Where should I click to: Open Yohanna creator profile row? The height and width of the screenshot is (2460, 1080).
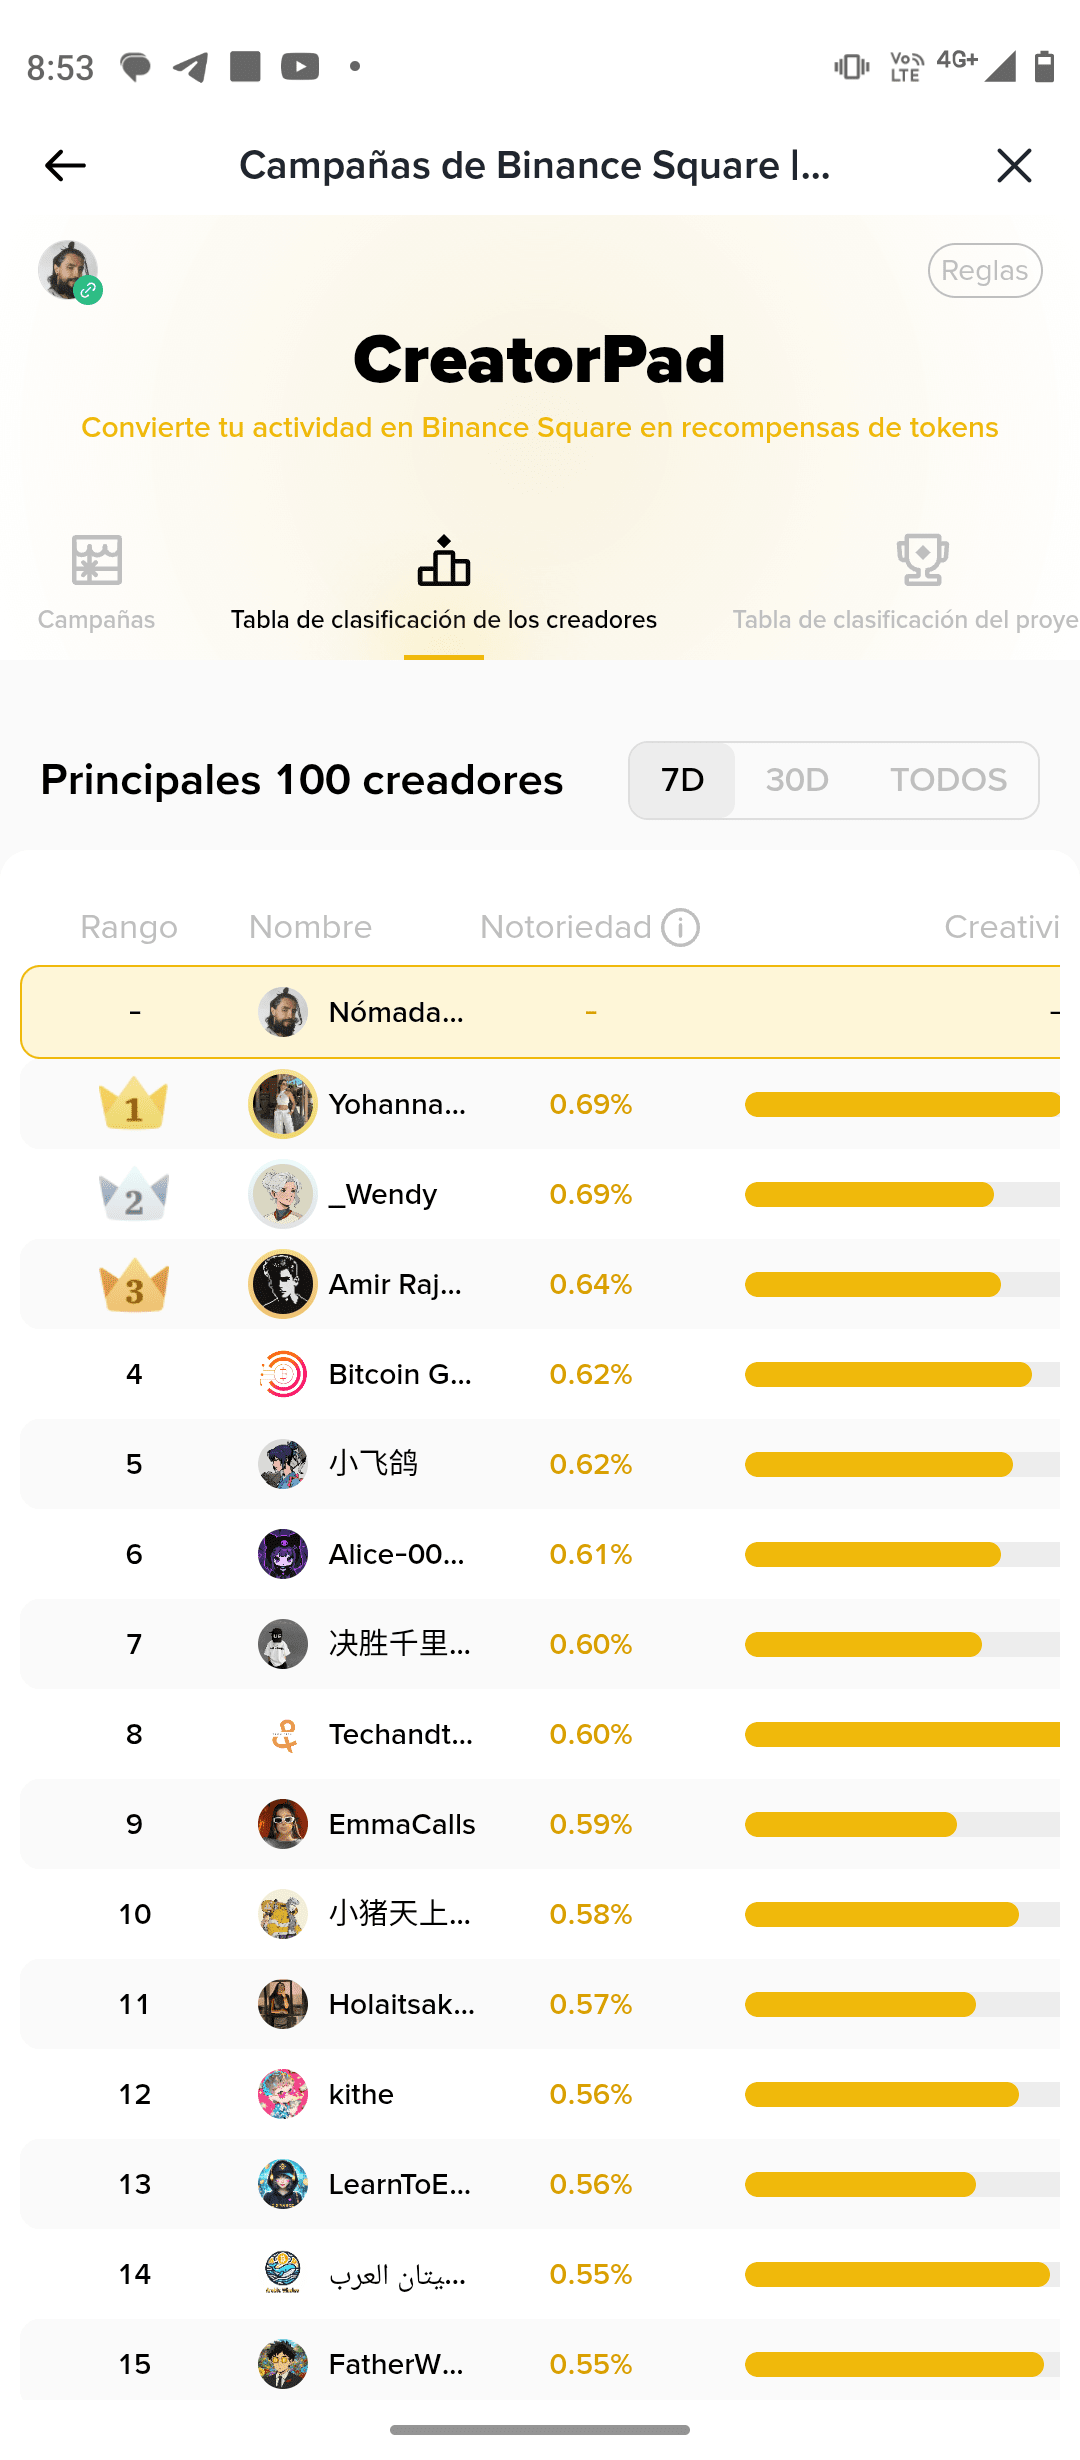tap(398, 1105)
